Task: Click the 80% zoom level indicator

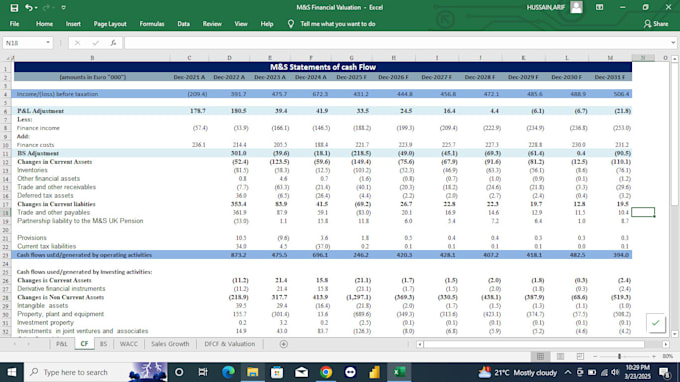Action: (667, 356)
